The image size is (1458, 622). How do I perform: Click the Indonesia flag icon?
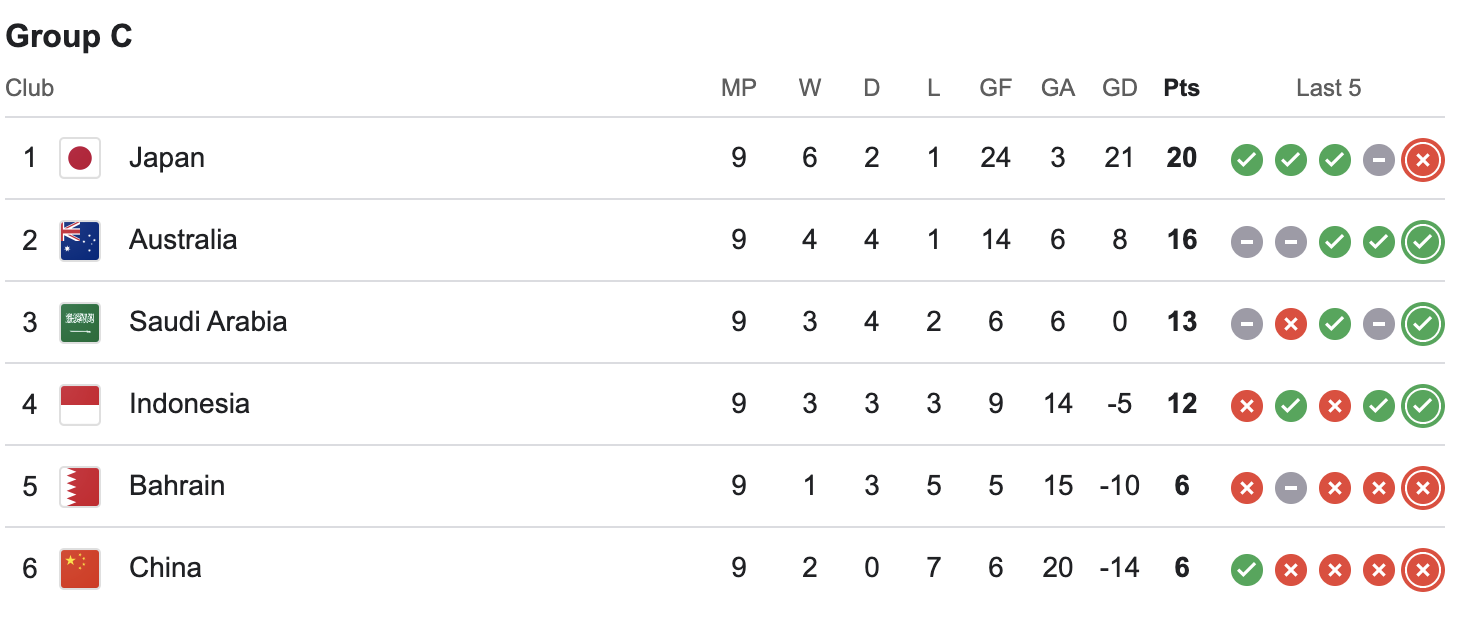[80, 404]
